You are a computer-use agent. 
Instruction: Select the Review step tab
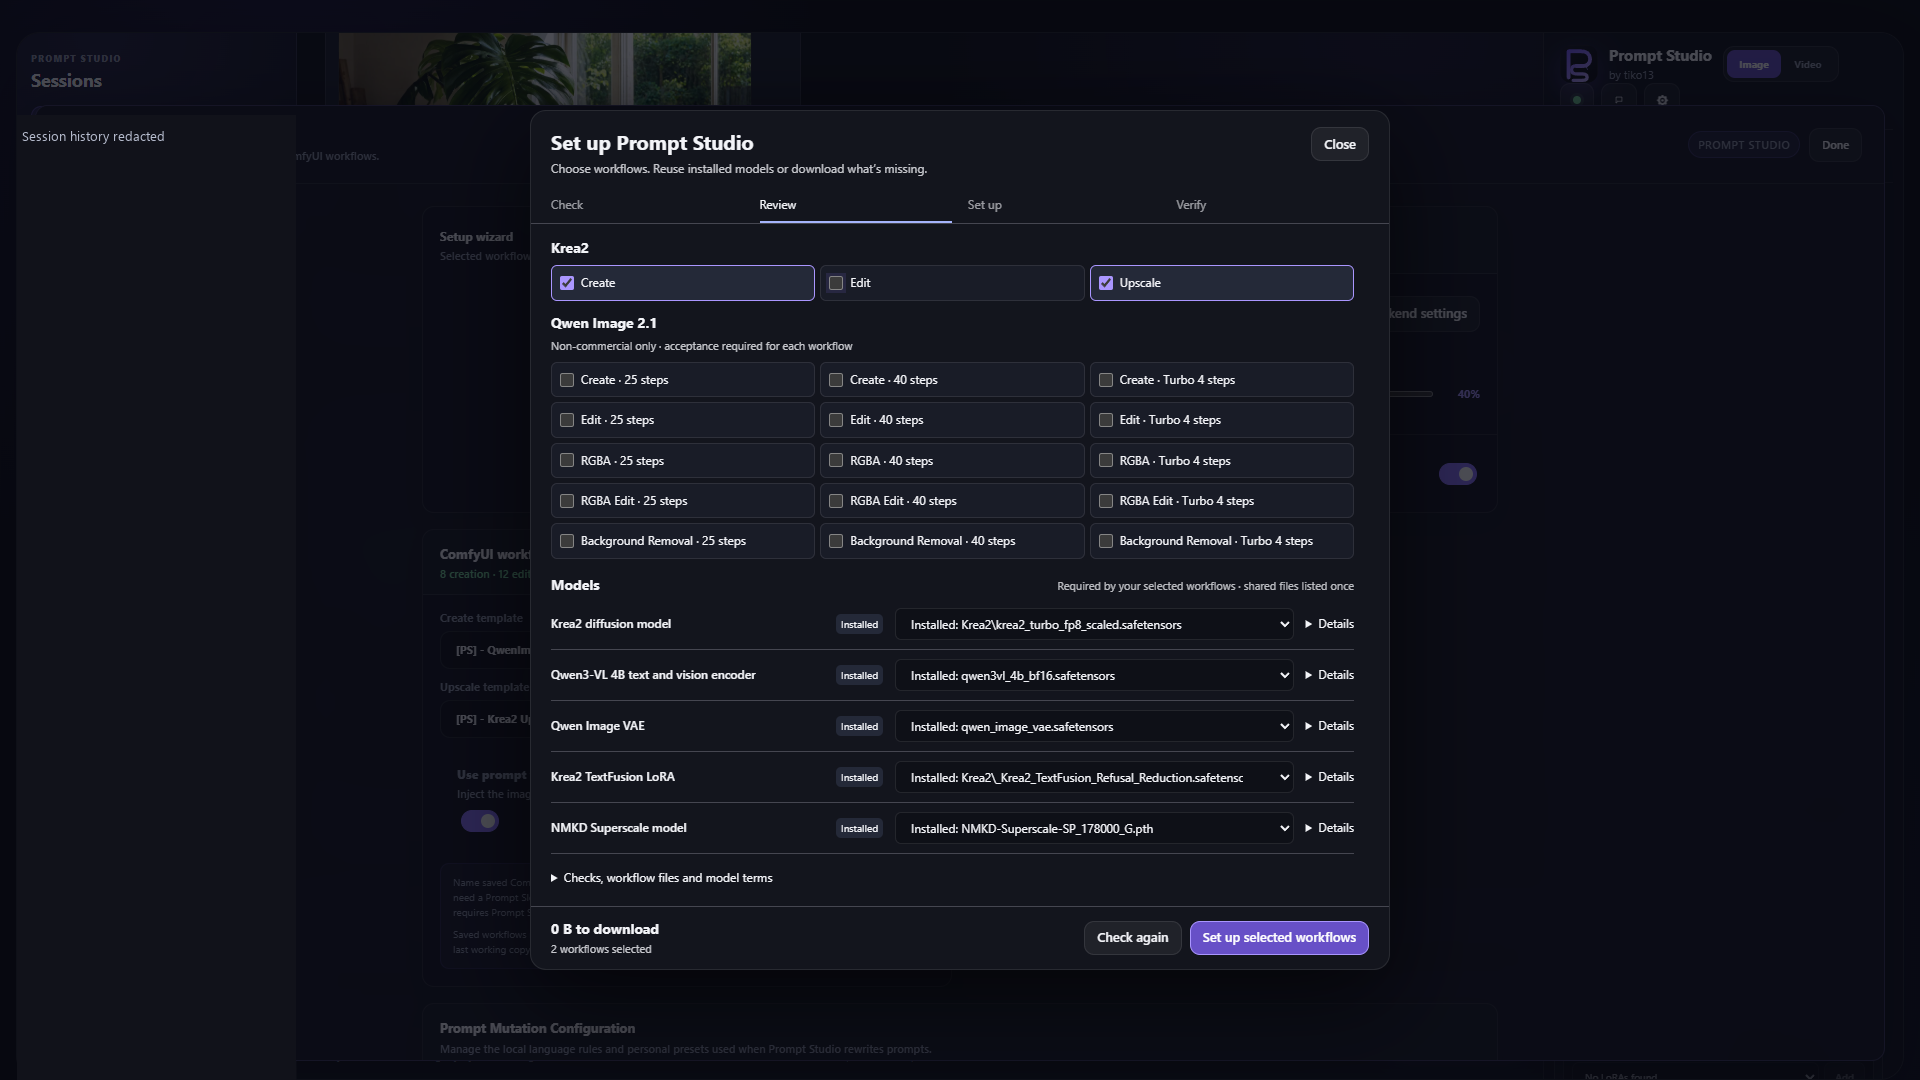777,205
